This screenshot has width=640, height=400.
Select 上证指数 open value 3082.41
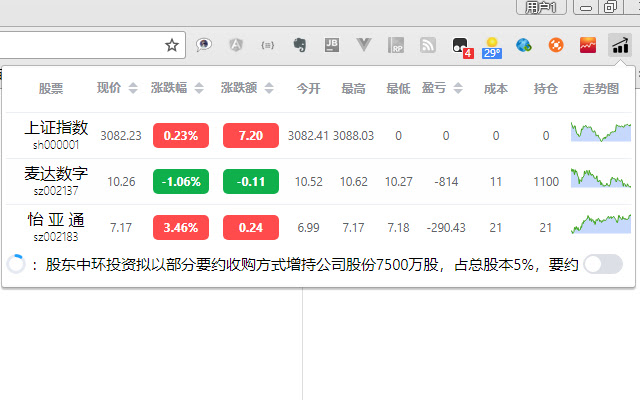308,136
